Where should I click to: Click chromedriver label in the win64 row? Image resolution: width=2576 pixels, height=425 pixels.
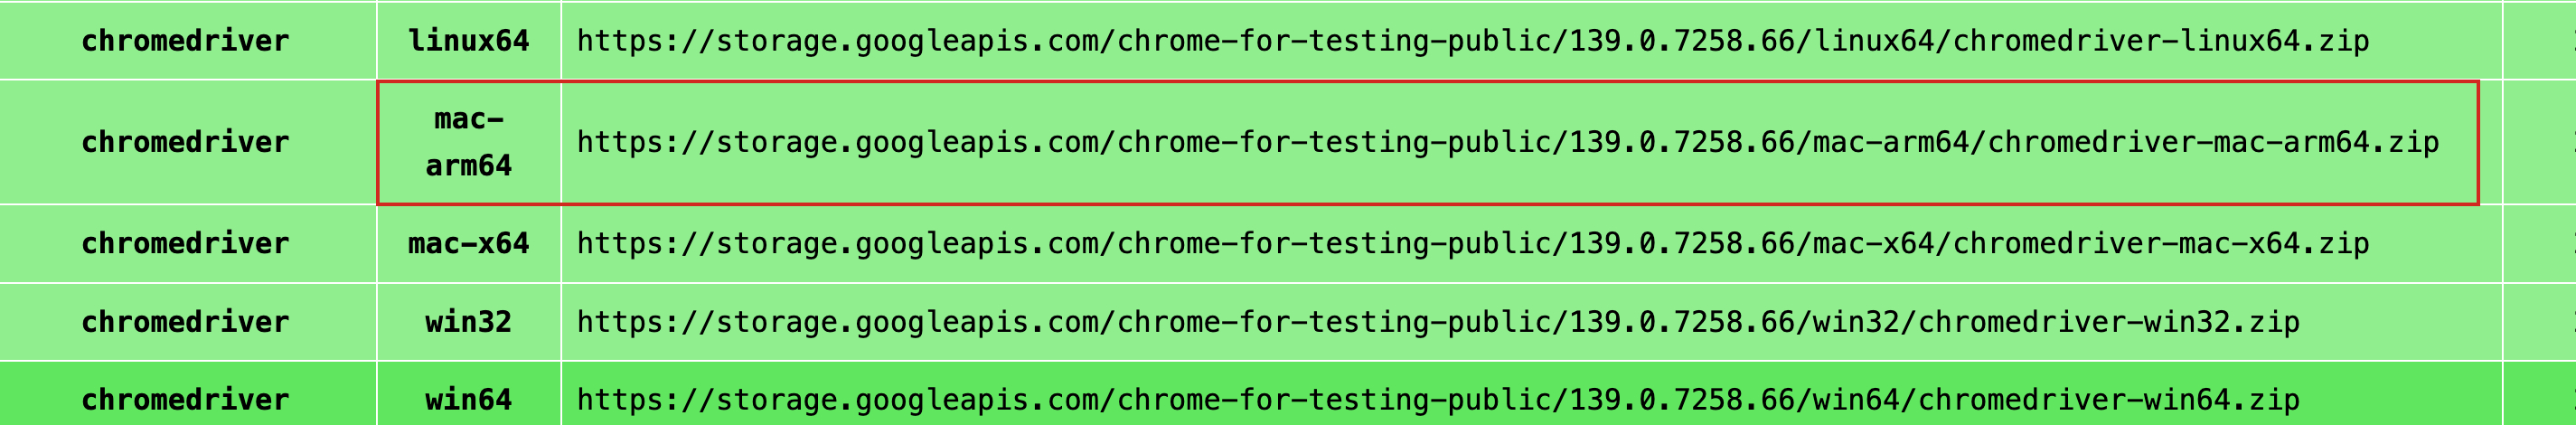click(185, 400)
